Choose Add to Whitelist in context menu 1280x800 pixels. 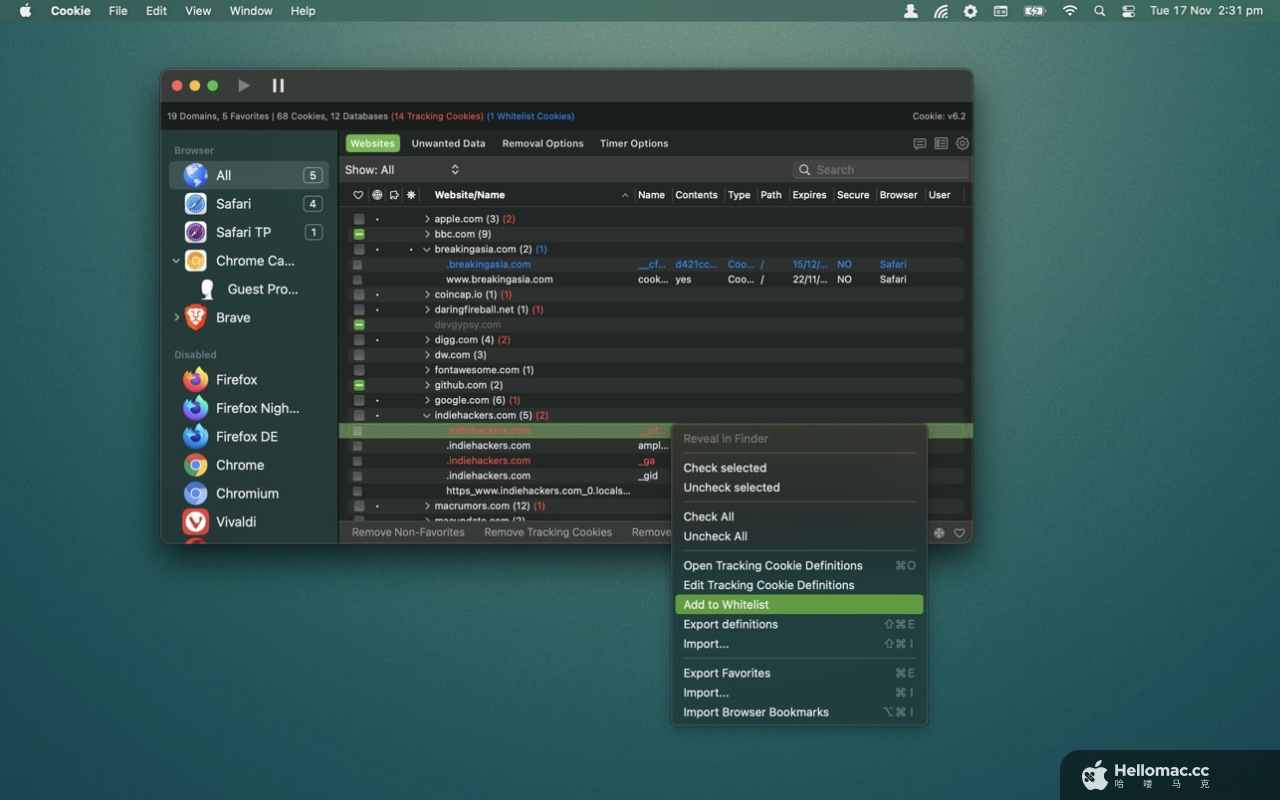coord(799,605)
